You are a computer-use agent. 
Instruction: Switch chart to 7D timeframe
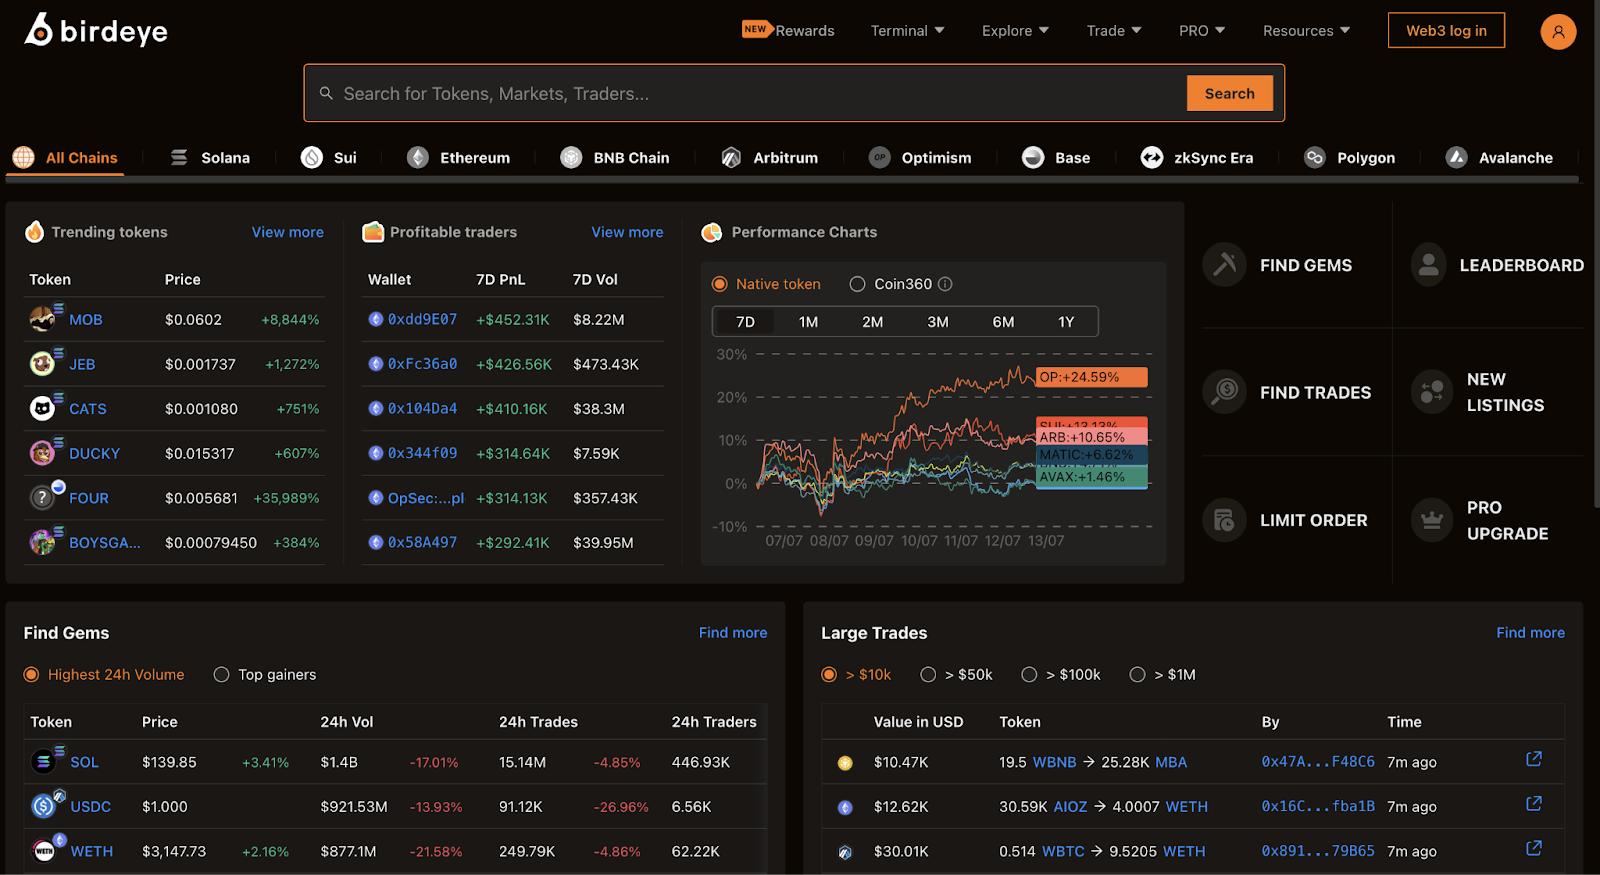745,322
